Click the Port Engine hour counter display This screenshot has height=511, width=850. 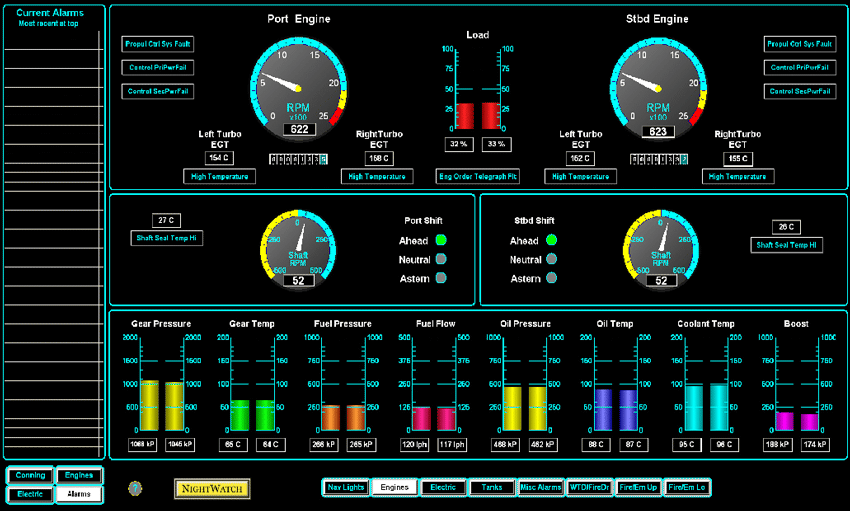coord(299,159)
